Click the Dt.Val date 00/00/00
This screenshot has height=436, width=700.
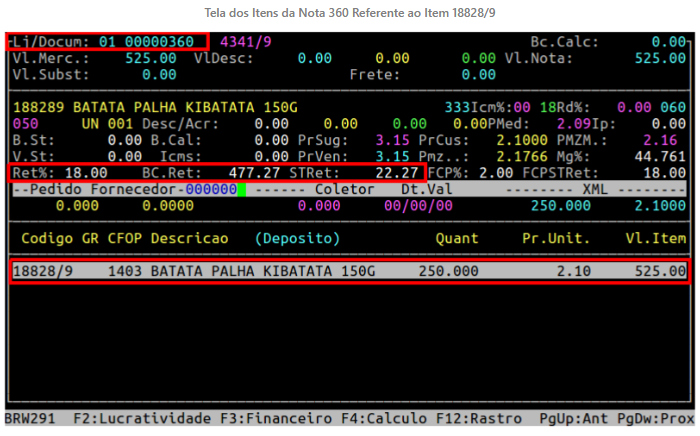pos(418,205)
